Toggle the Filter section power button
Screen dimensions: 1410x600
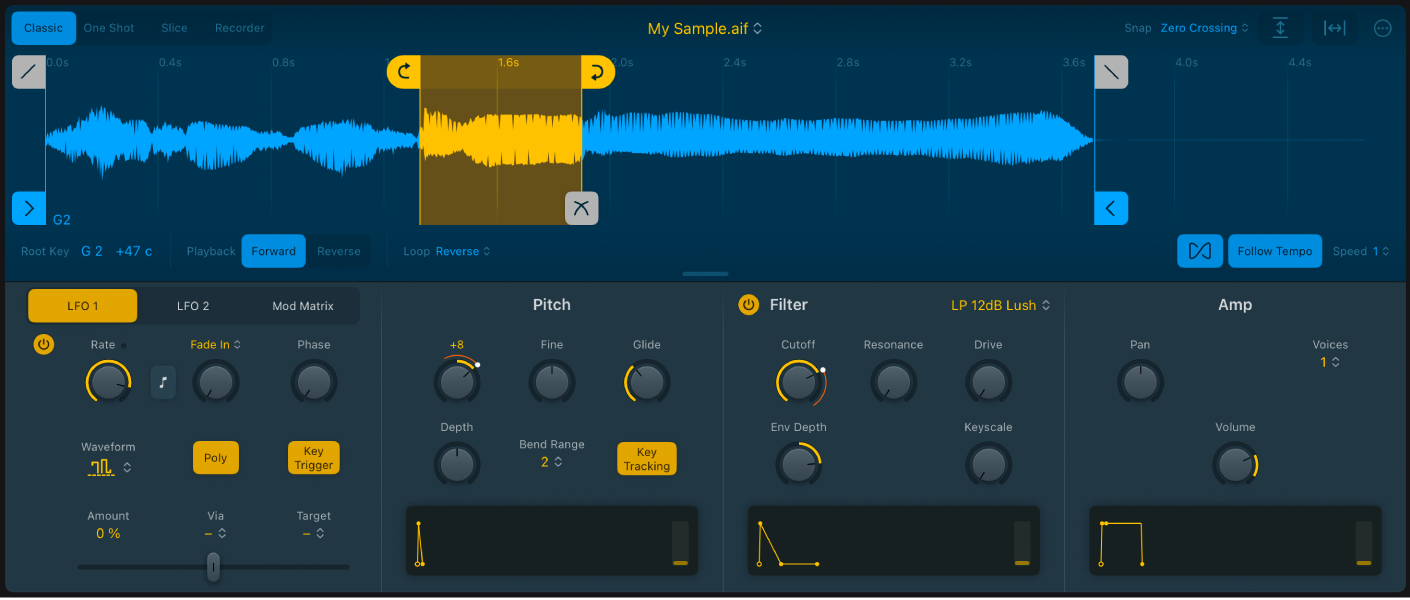749,304
